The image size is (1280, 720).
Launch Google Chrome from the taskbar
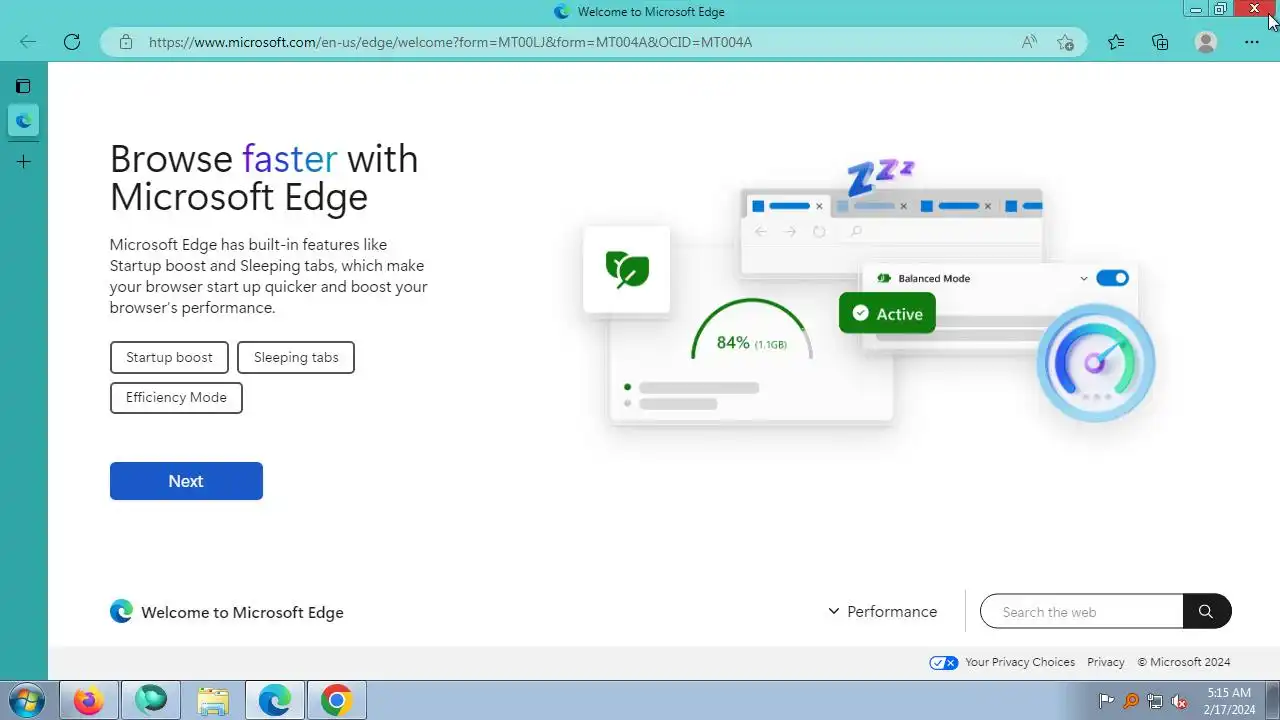[336, 701]
